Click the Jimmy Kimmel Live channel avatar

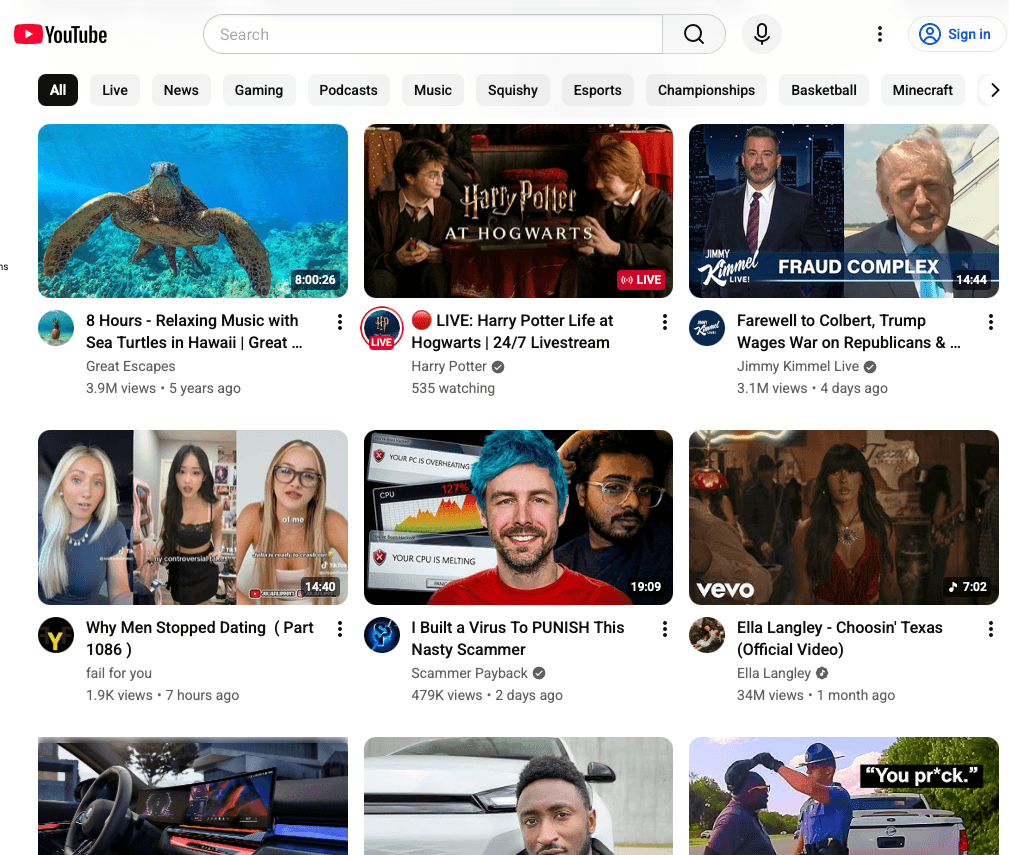click(707, 328)
